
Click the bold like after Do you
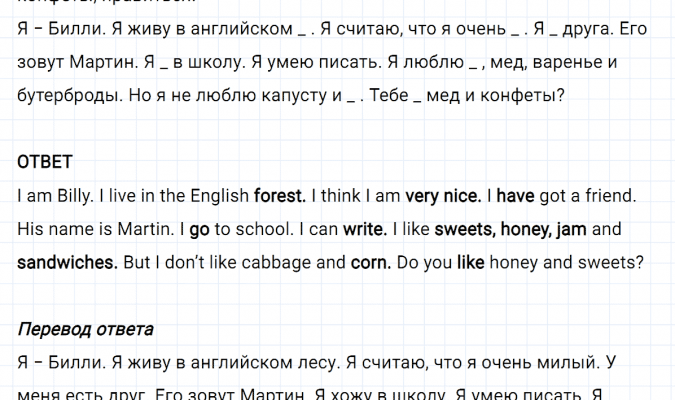472,263
